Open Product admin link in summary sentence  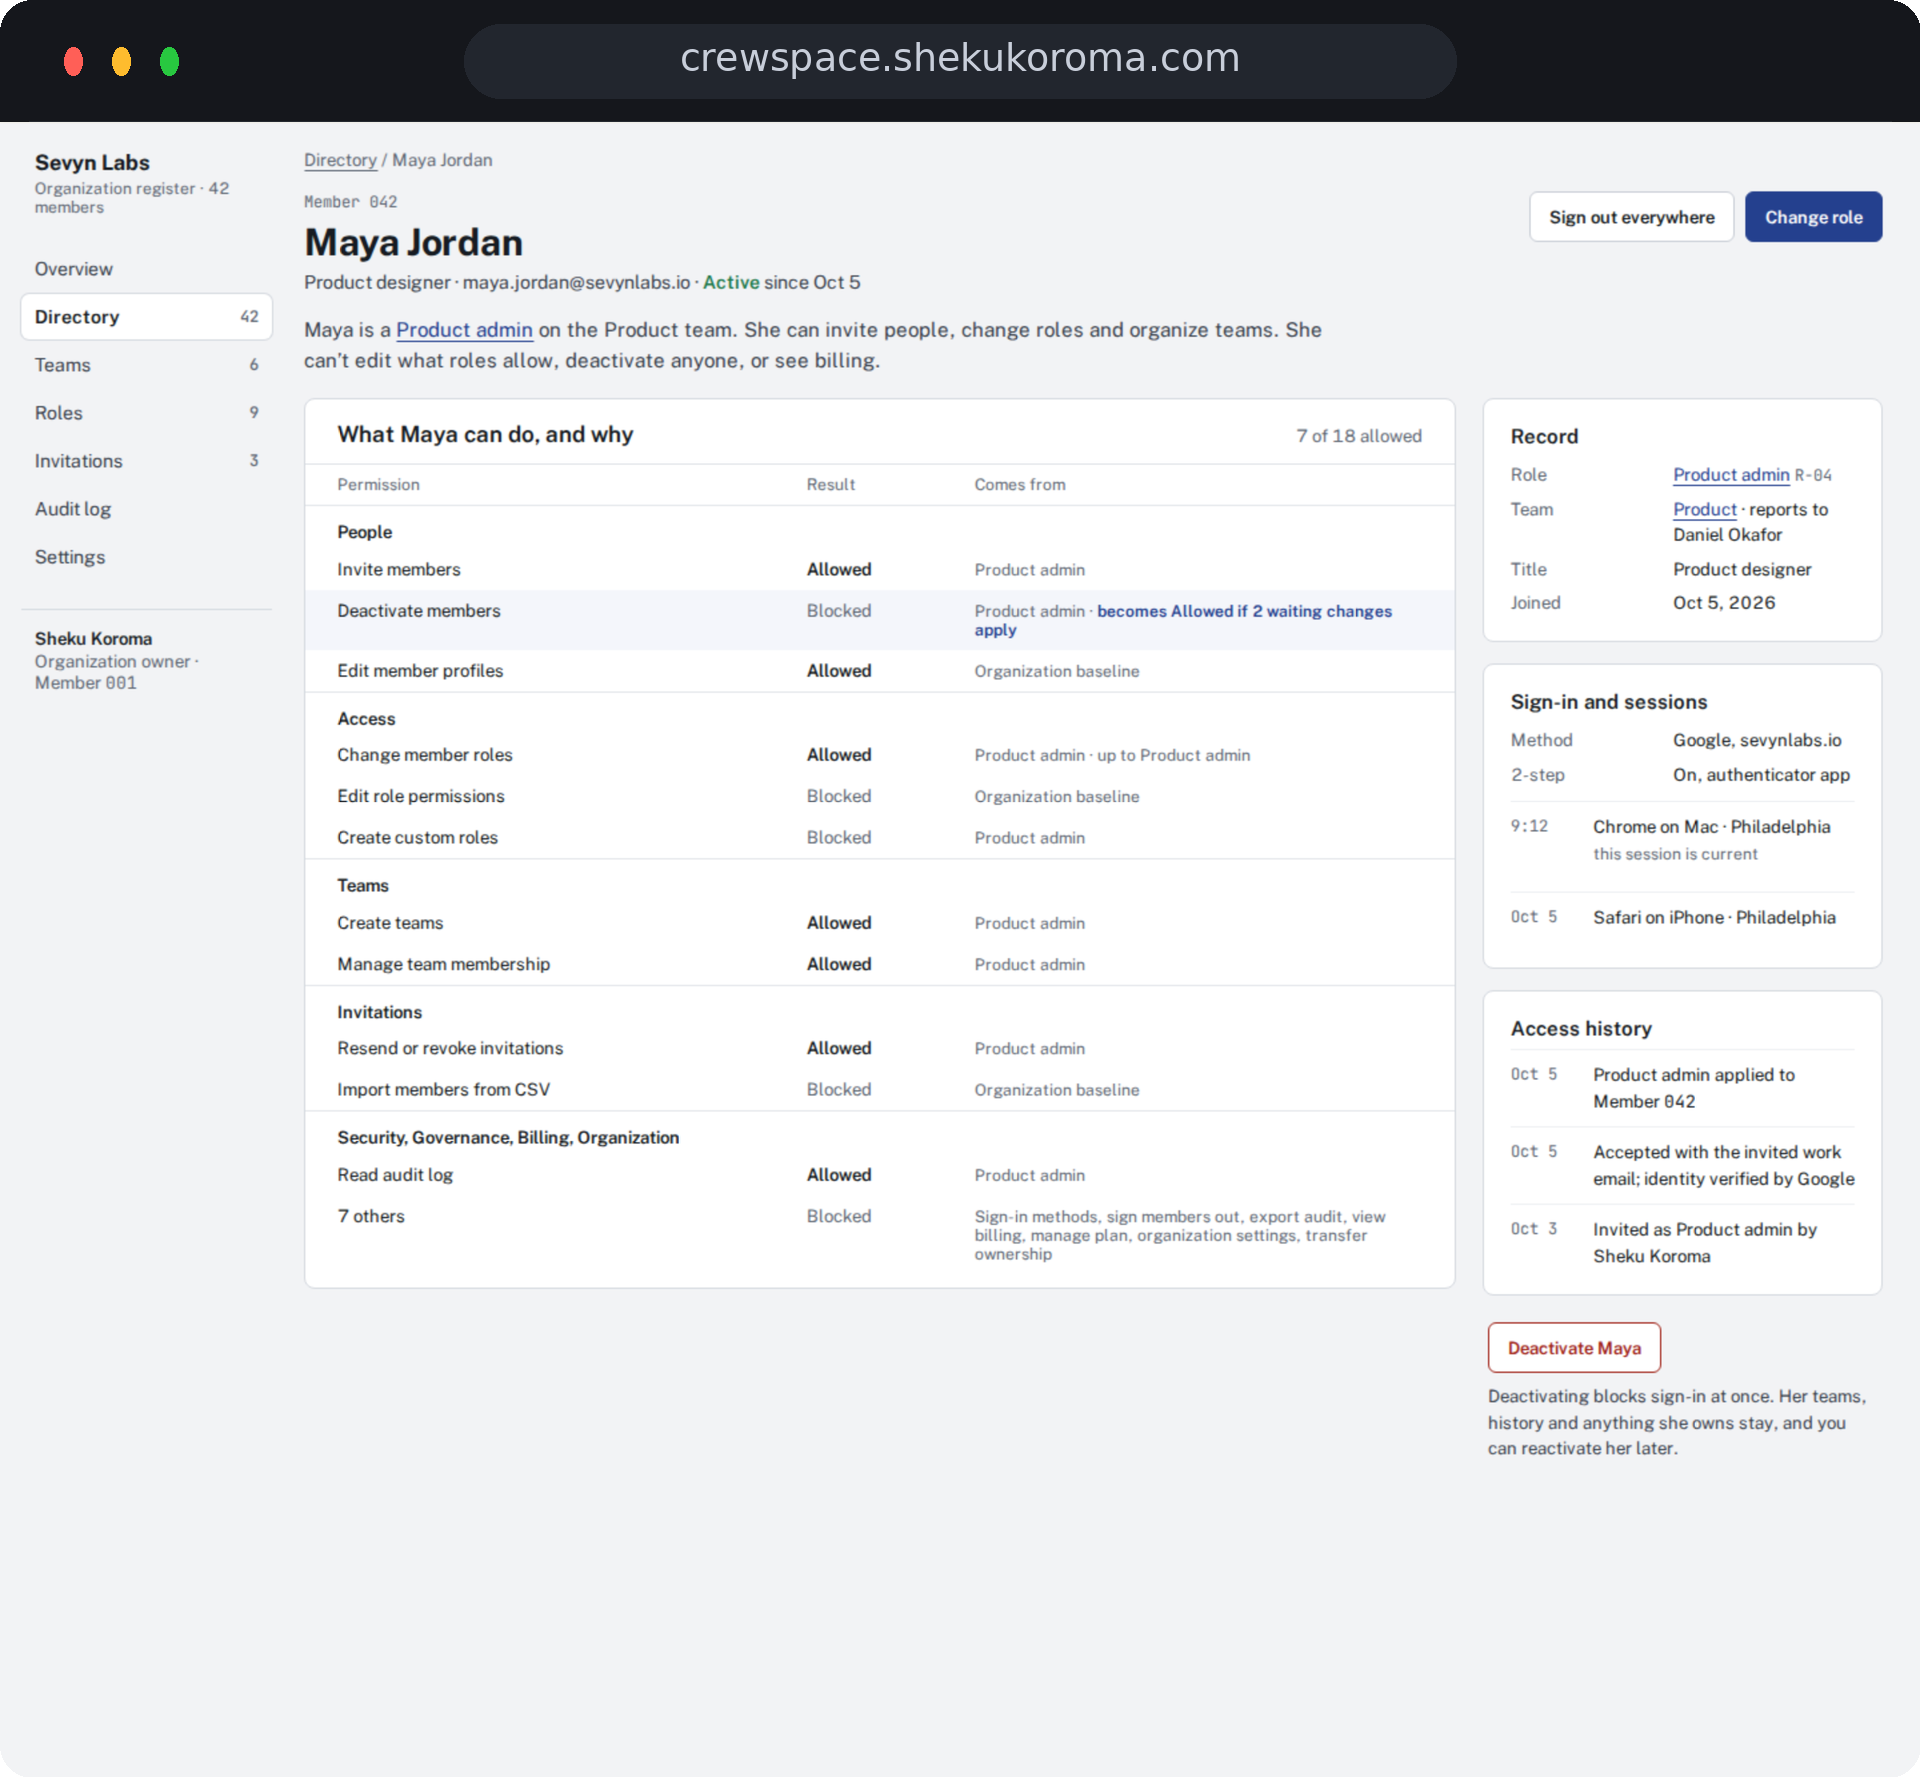pyautogui.click(x=464, y=330)
